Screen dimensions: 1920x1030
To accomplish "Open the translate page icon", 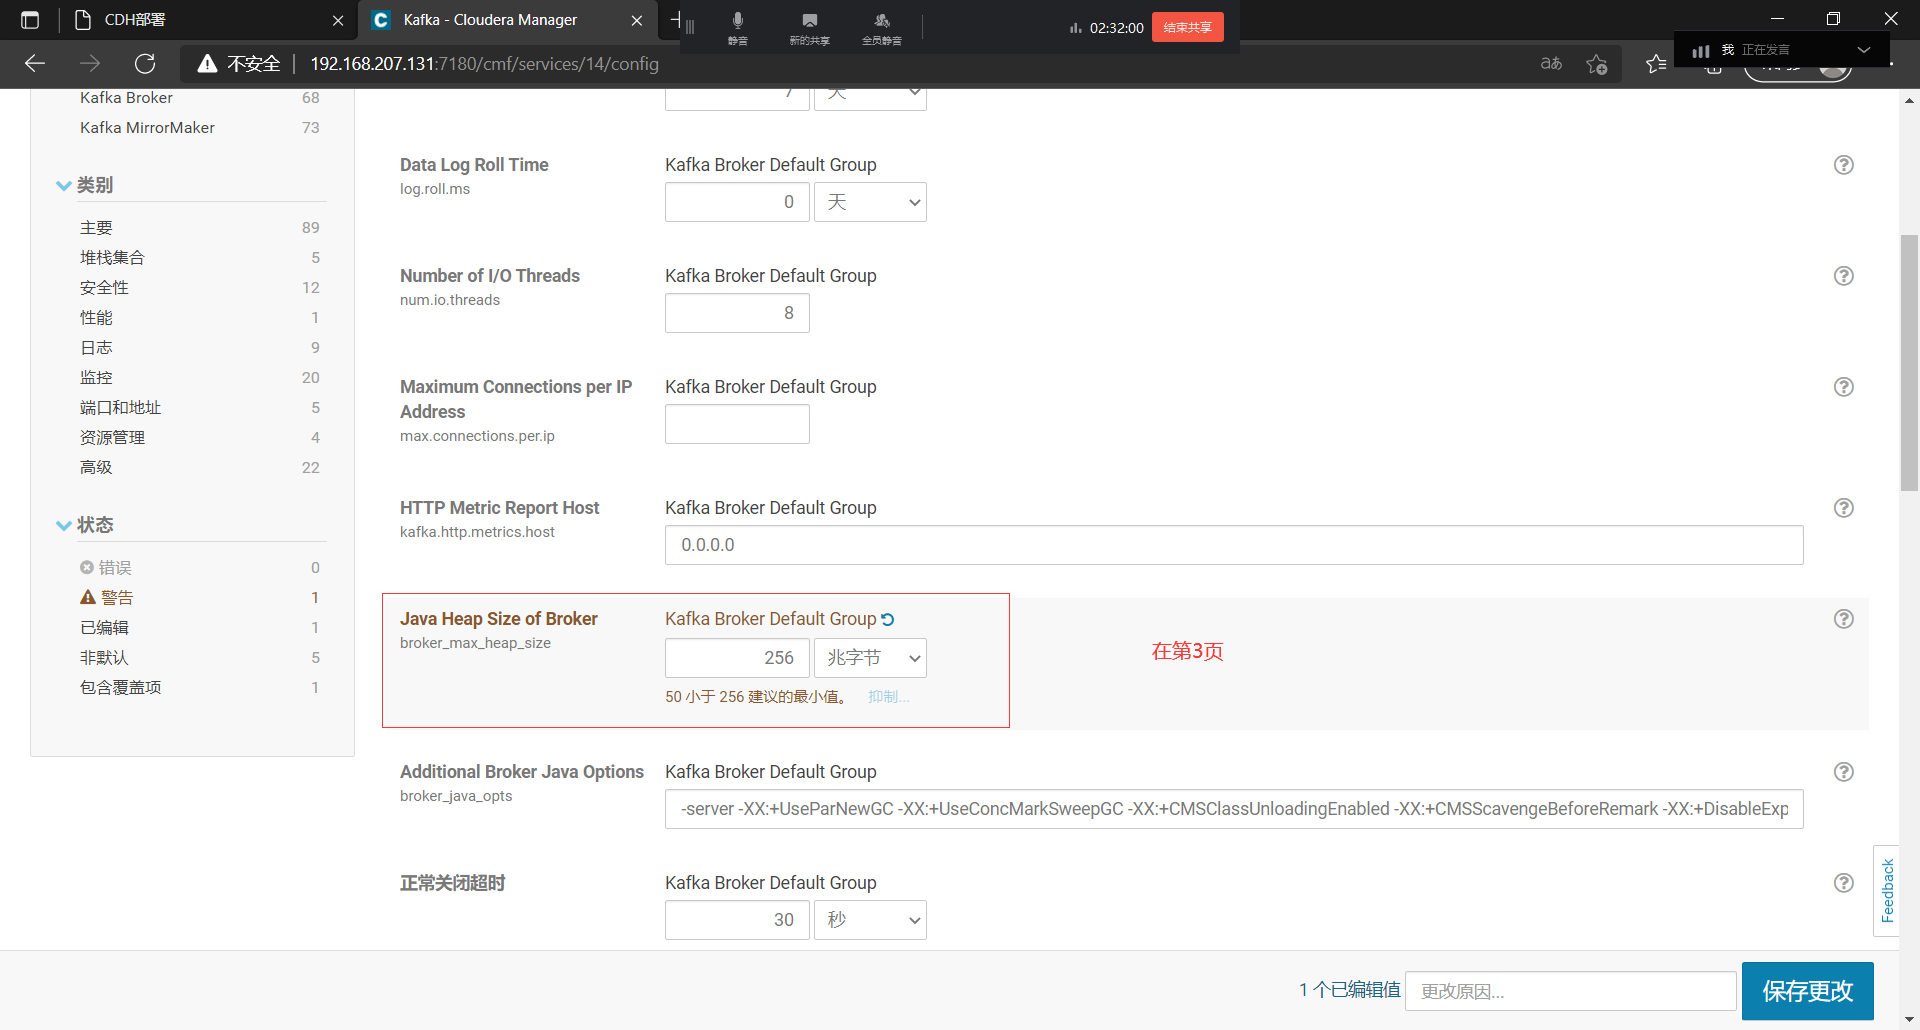I will [1551, 64].
